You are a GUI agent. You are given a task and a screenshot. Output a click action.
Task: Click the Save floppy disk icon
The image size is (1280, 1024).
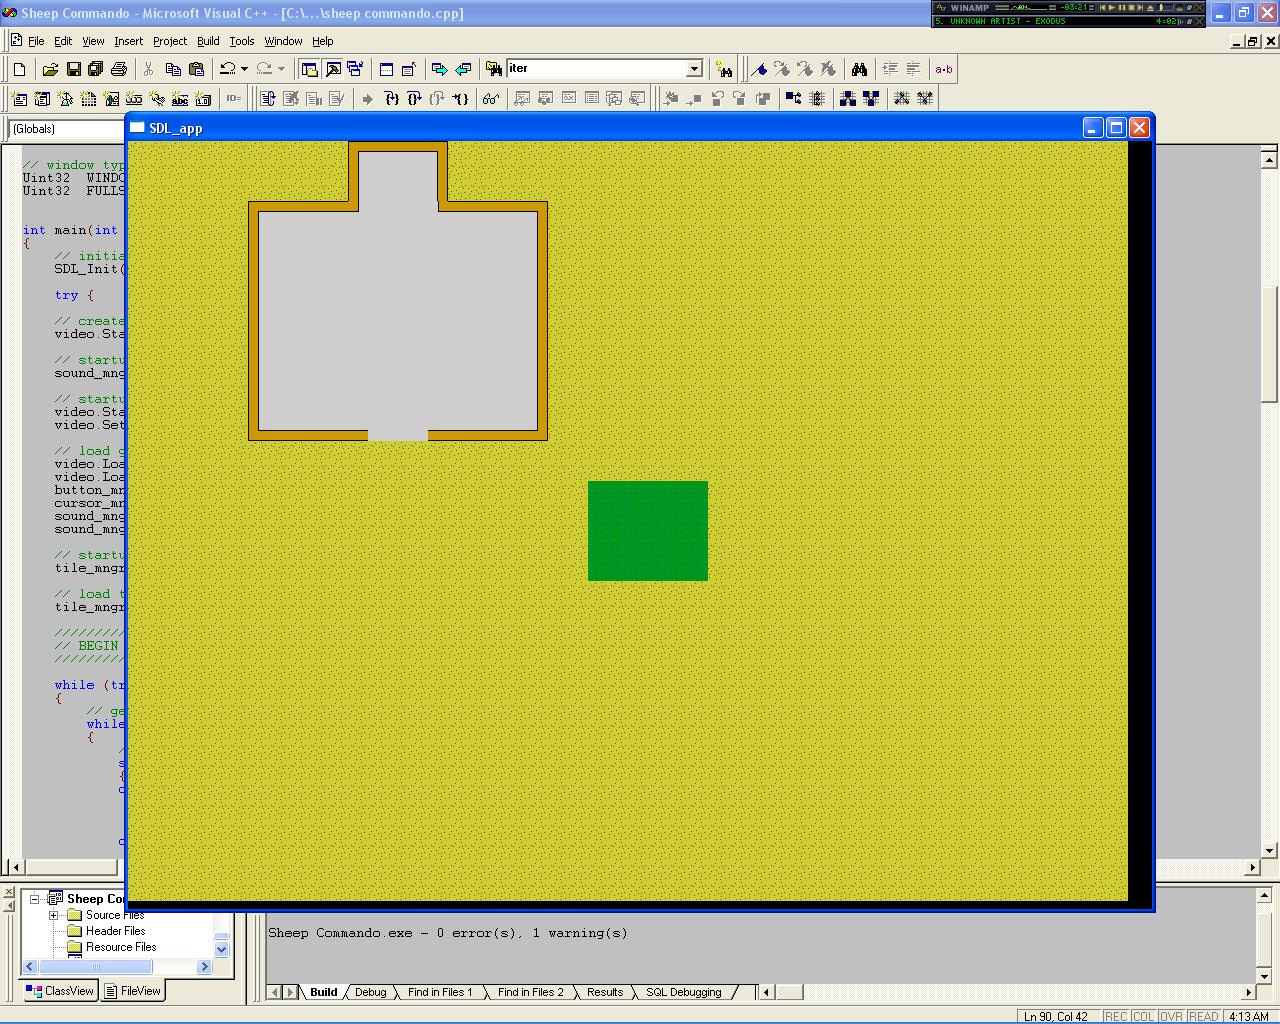tap(73, 69)
